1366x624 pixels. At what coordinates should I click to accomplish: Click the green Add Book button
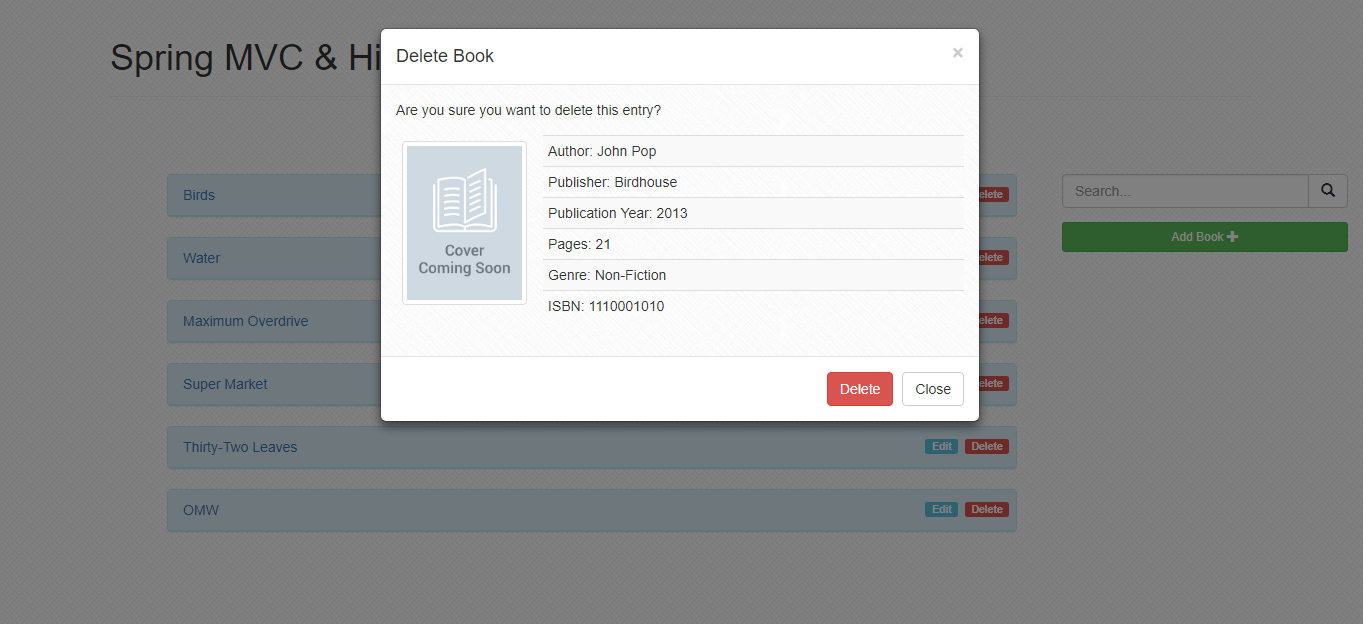[x=1204, y=237]
